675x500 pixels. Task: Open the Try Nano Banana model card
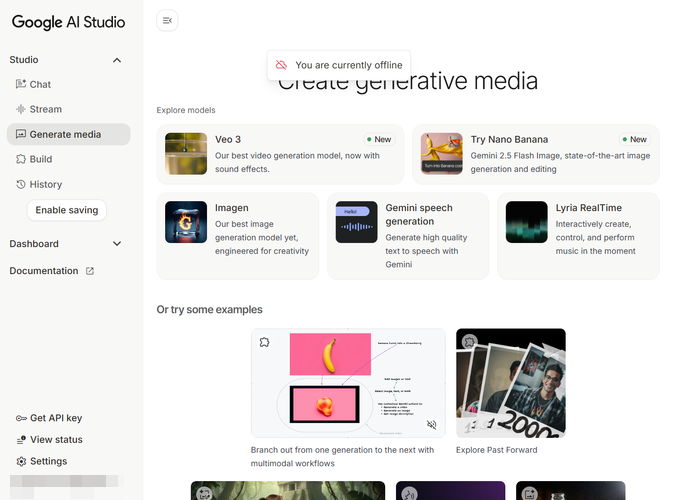535,154
